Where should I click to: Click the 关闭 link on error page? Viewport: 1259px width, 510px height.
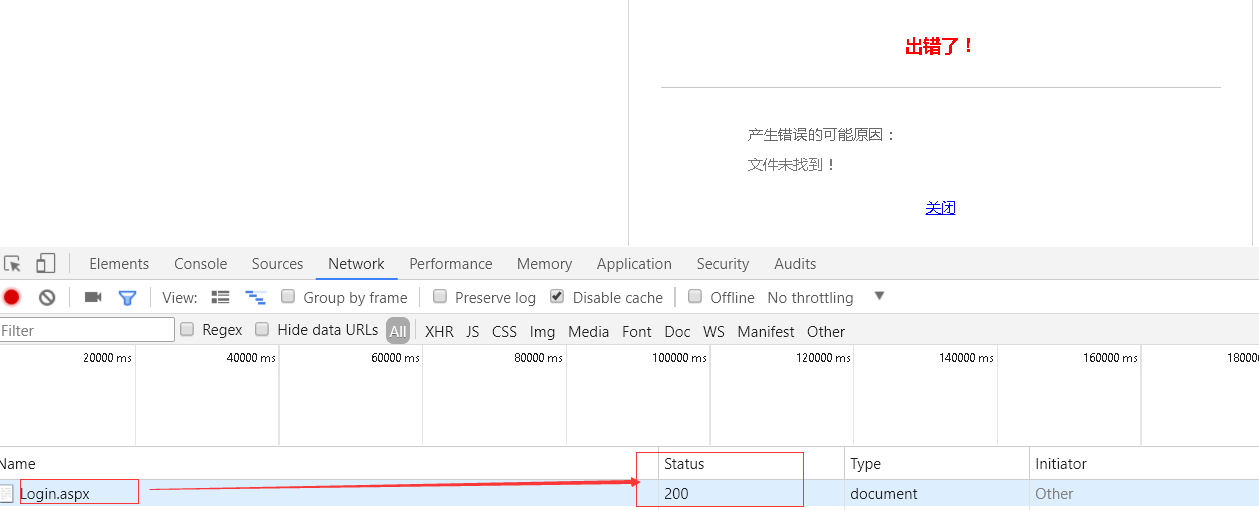(940, 208)
